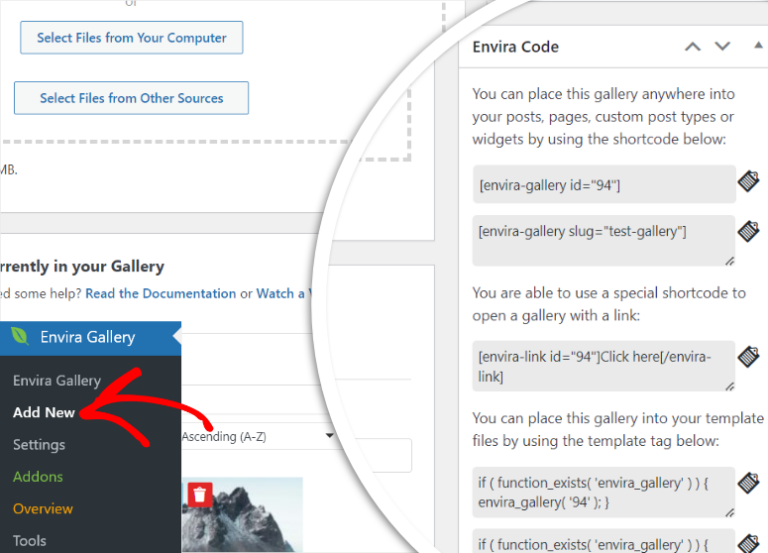
Task: Move Envira Code panel down
Action: [722, 47]
